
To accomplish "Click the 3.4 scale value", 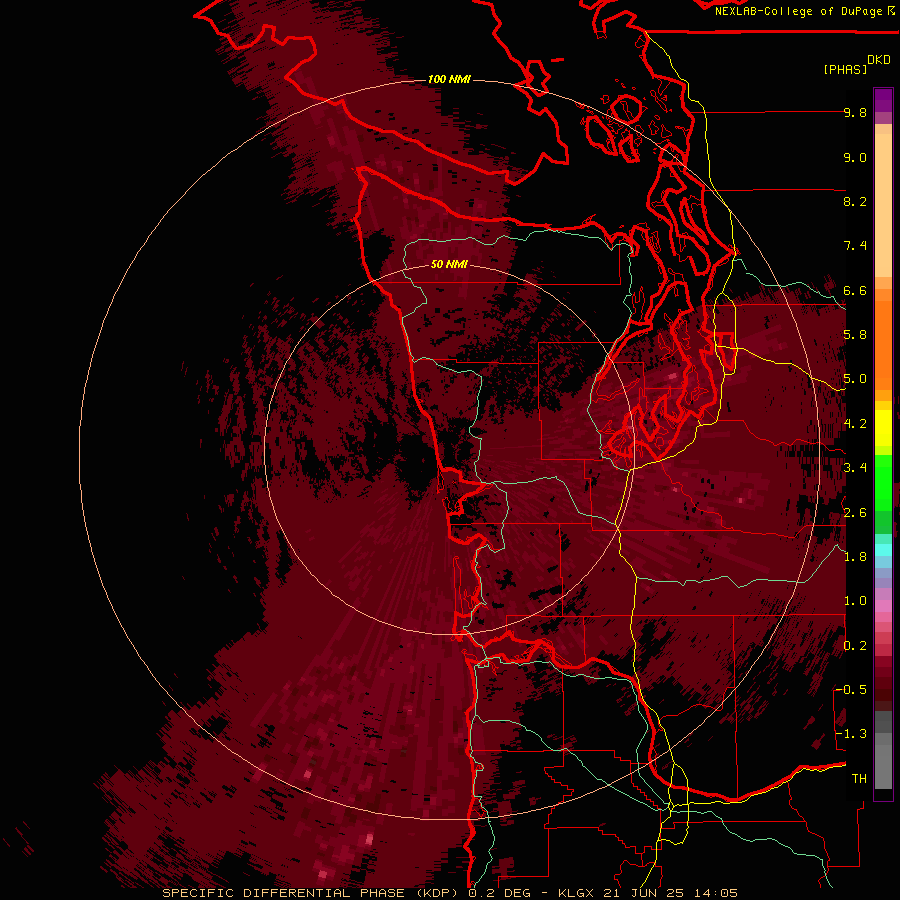I will [x=855, y=468].
